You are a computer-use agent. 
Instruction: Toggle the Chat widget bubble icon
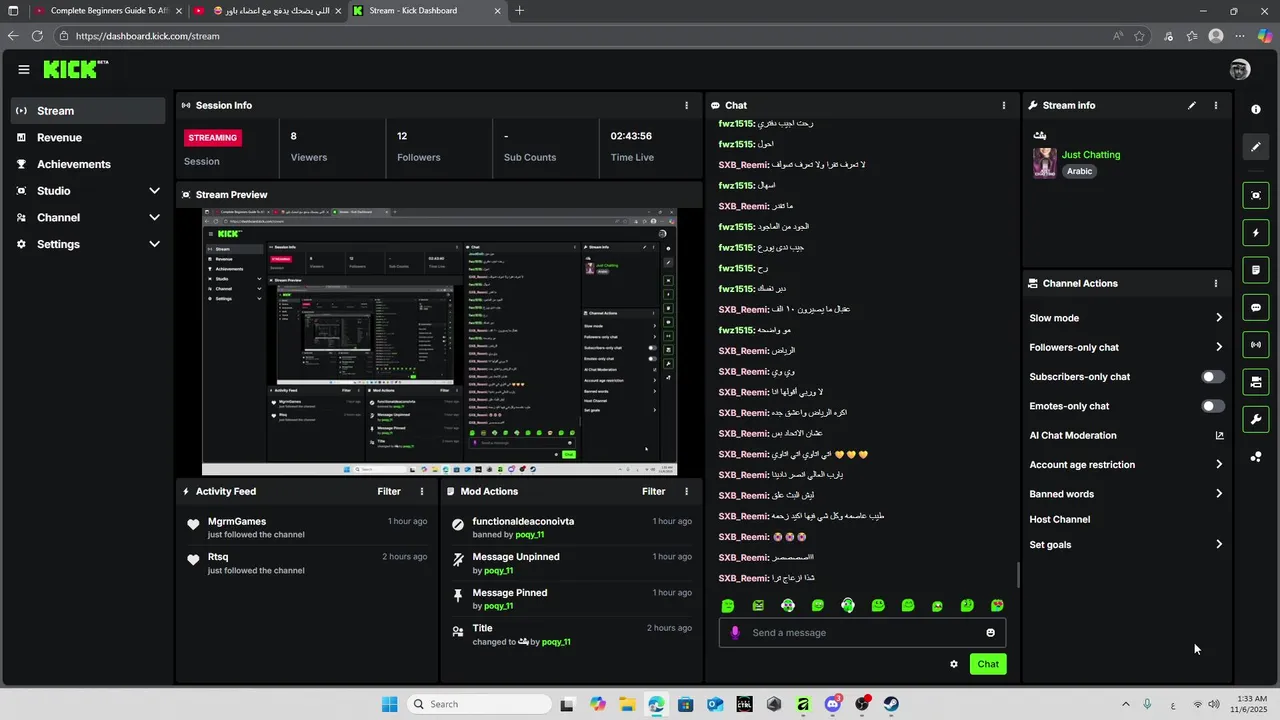[1256, 307]
